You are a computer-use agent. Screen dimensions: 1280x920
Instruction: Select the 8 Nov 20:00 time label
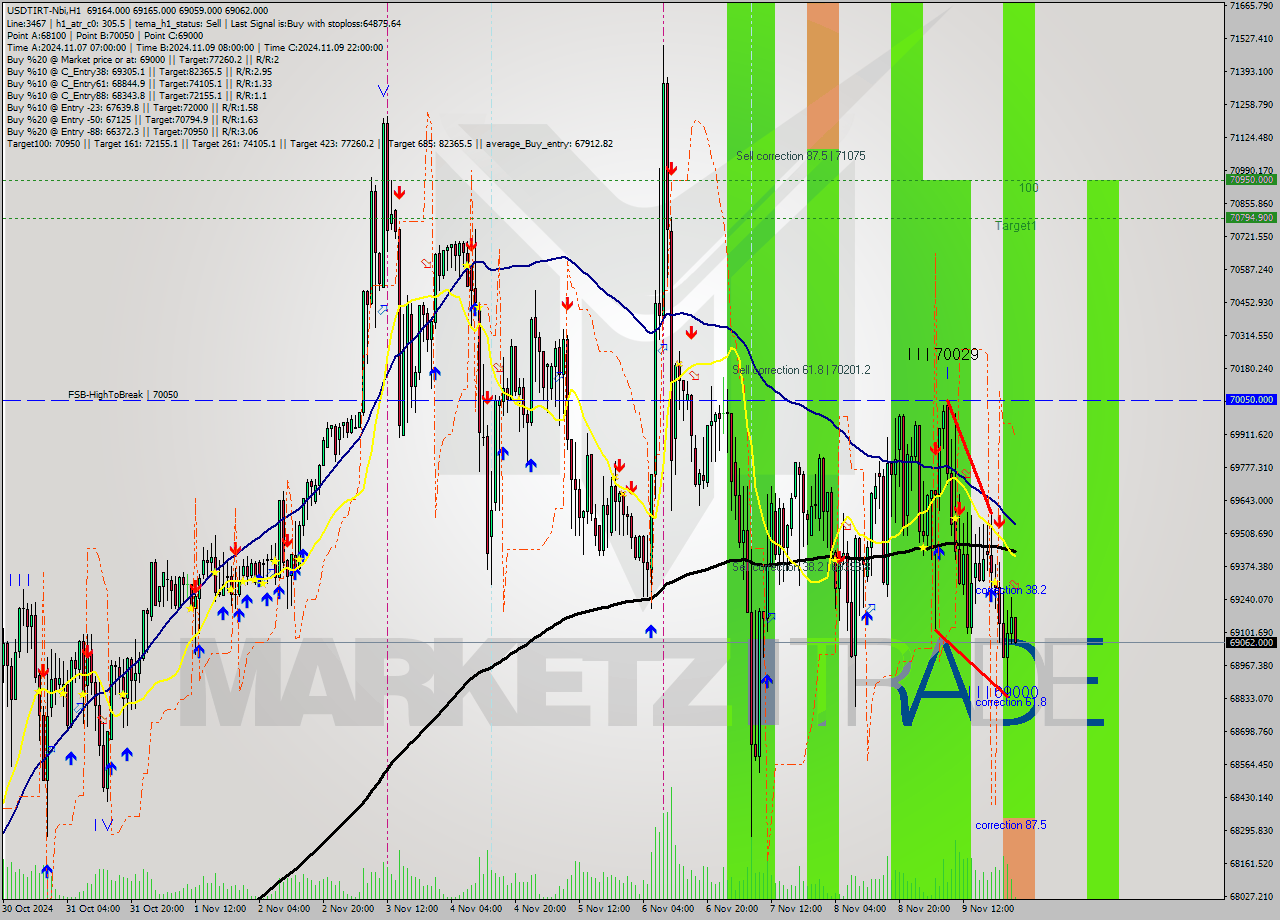[x=925, y=909]
